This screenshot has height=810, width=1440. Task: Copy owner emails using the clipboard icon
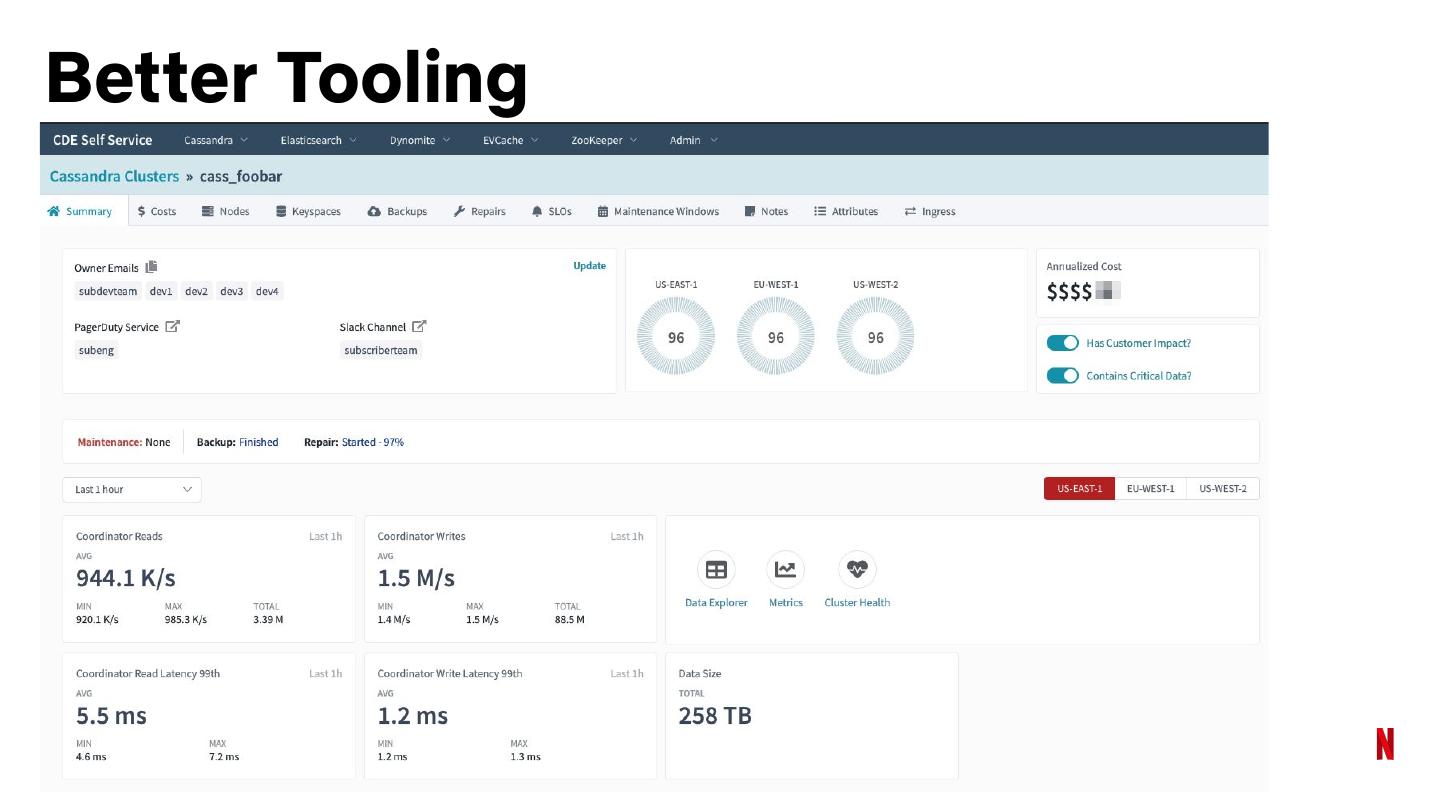click(x=152, y=267)
